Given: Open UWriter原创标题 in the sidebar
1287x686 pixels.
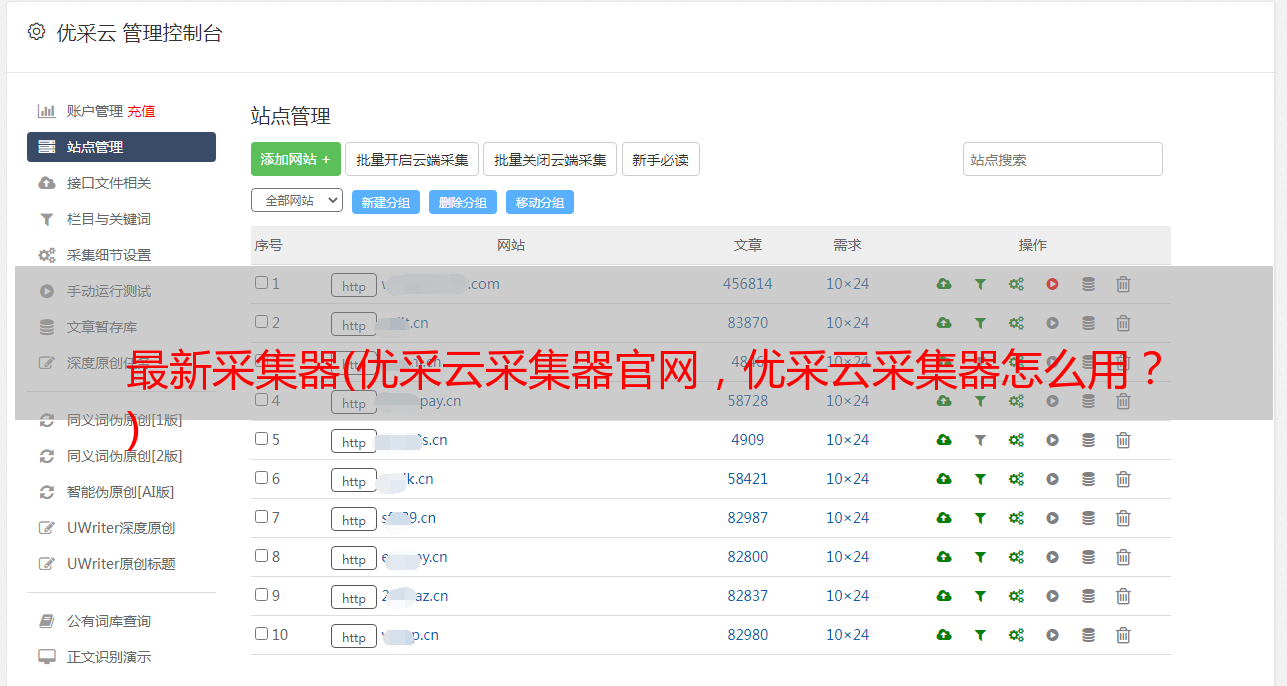Looking at the screenshot, I should 121,564.
